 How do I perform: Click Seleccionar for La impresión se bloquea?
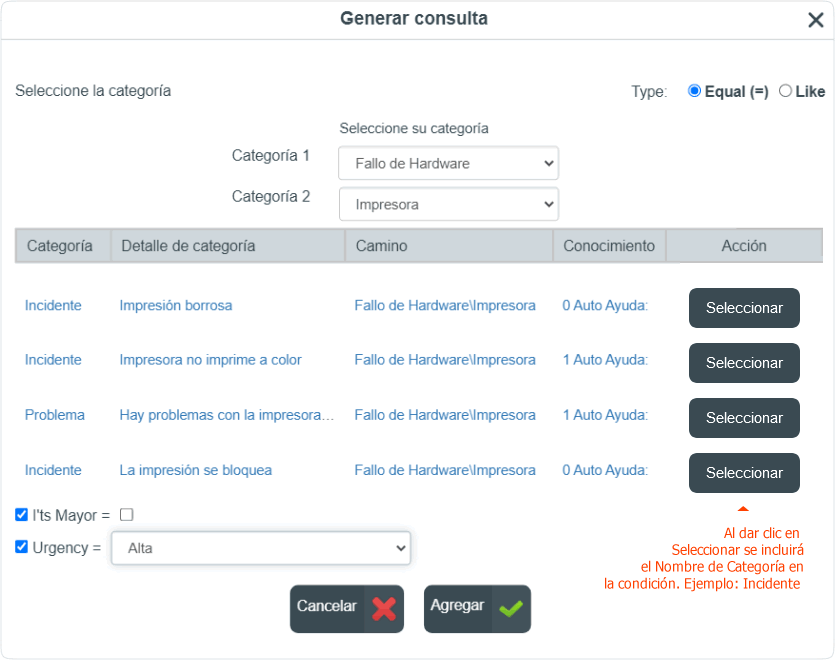(744, 473)
